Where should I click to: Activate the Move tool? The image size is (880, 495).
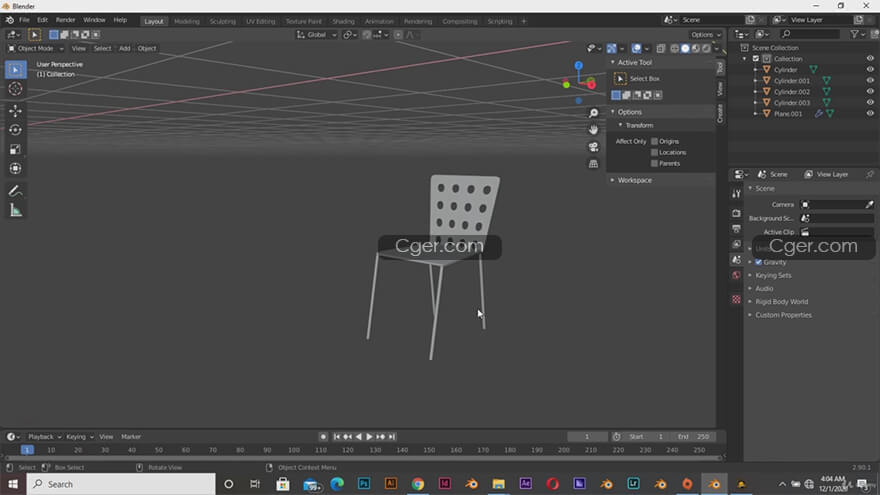tap(15, 111)
